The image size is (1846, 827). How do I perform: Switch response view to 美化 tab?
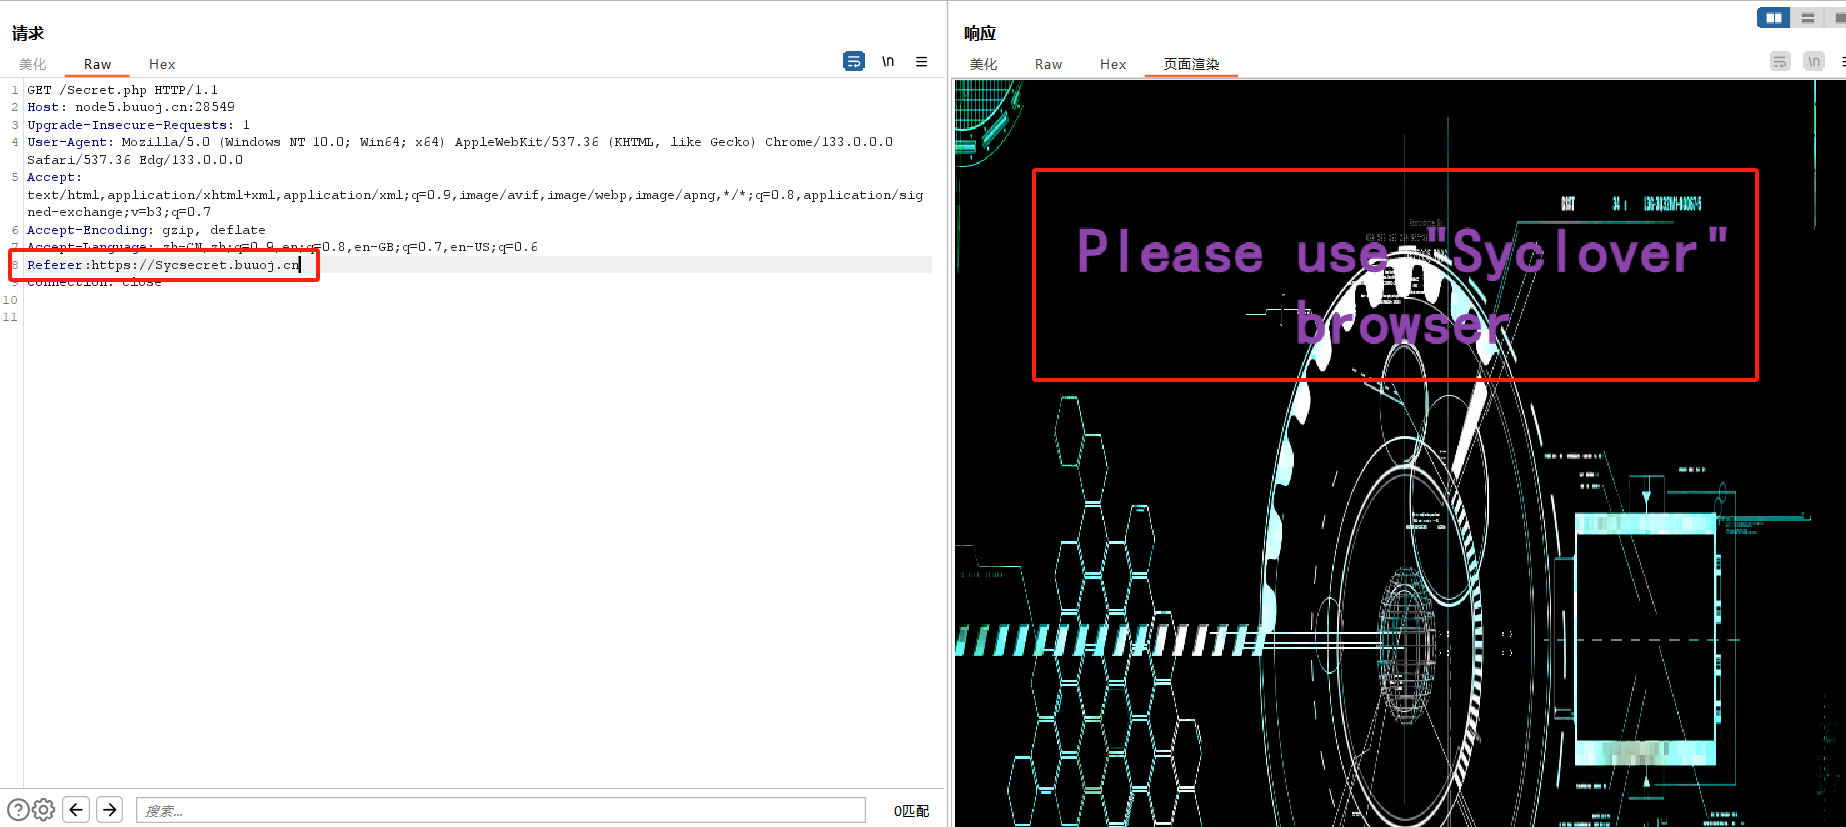tap(984, 64)
